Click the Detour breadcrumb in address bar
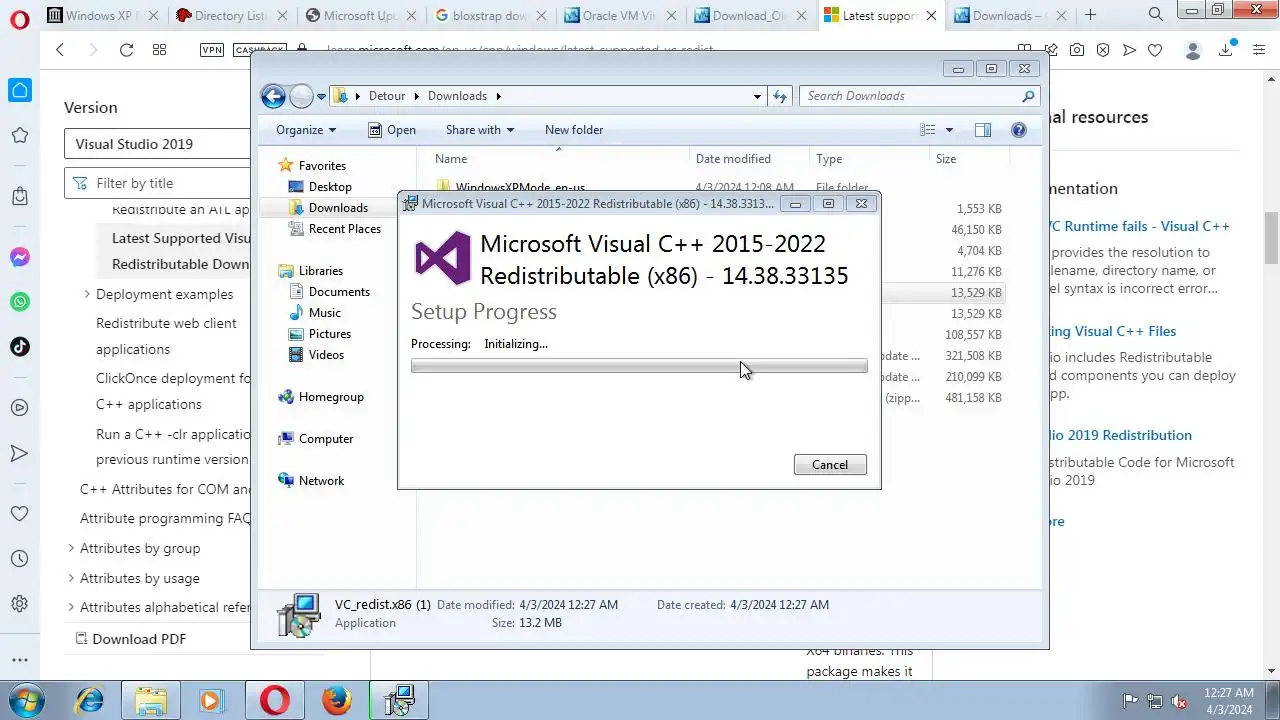The height and width of the screenshot is (720, 1280). 387,96
